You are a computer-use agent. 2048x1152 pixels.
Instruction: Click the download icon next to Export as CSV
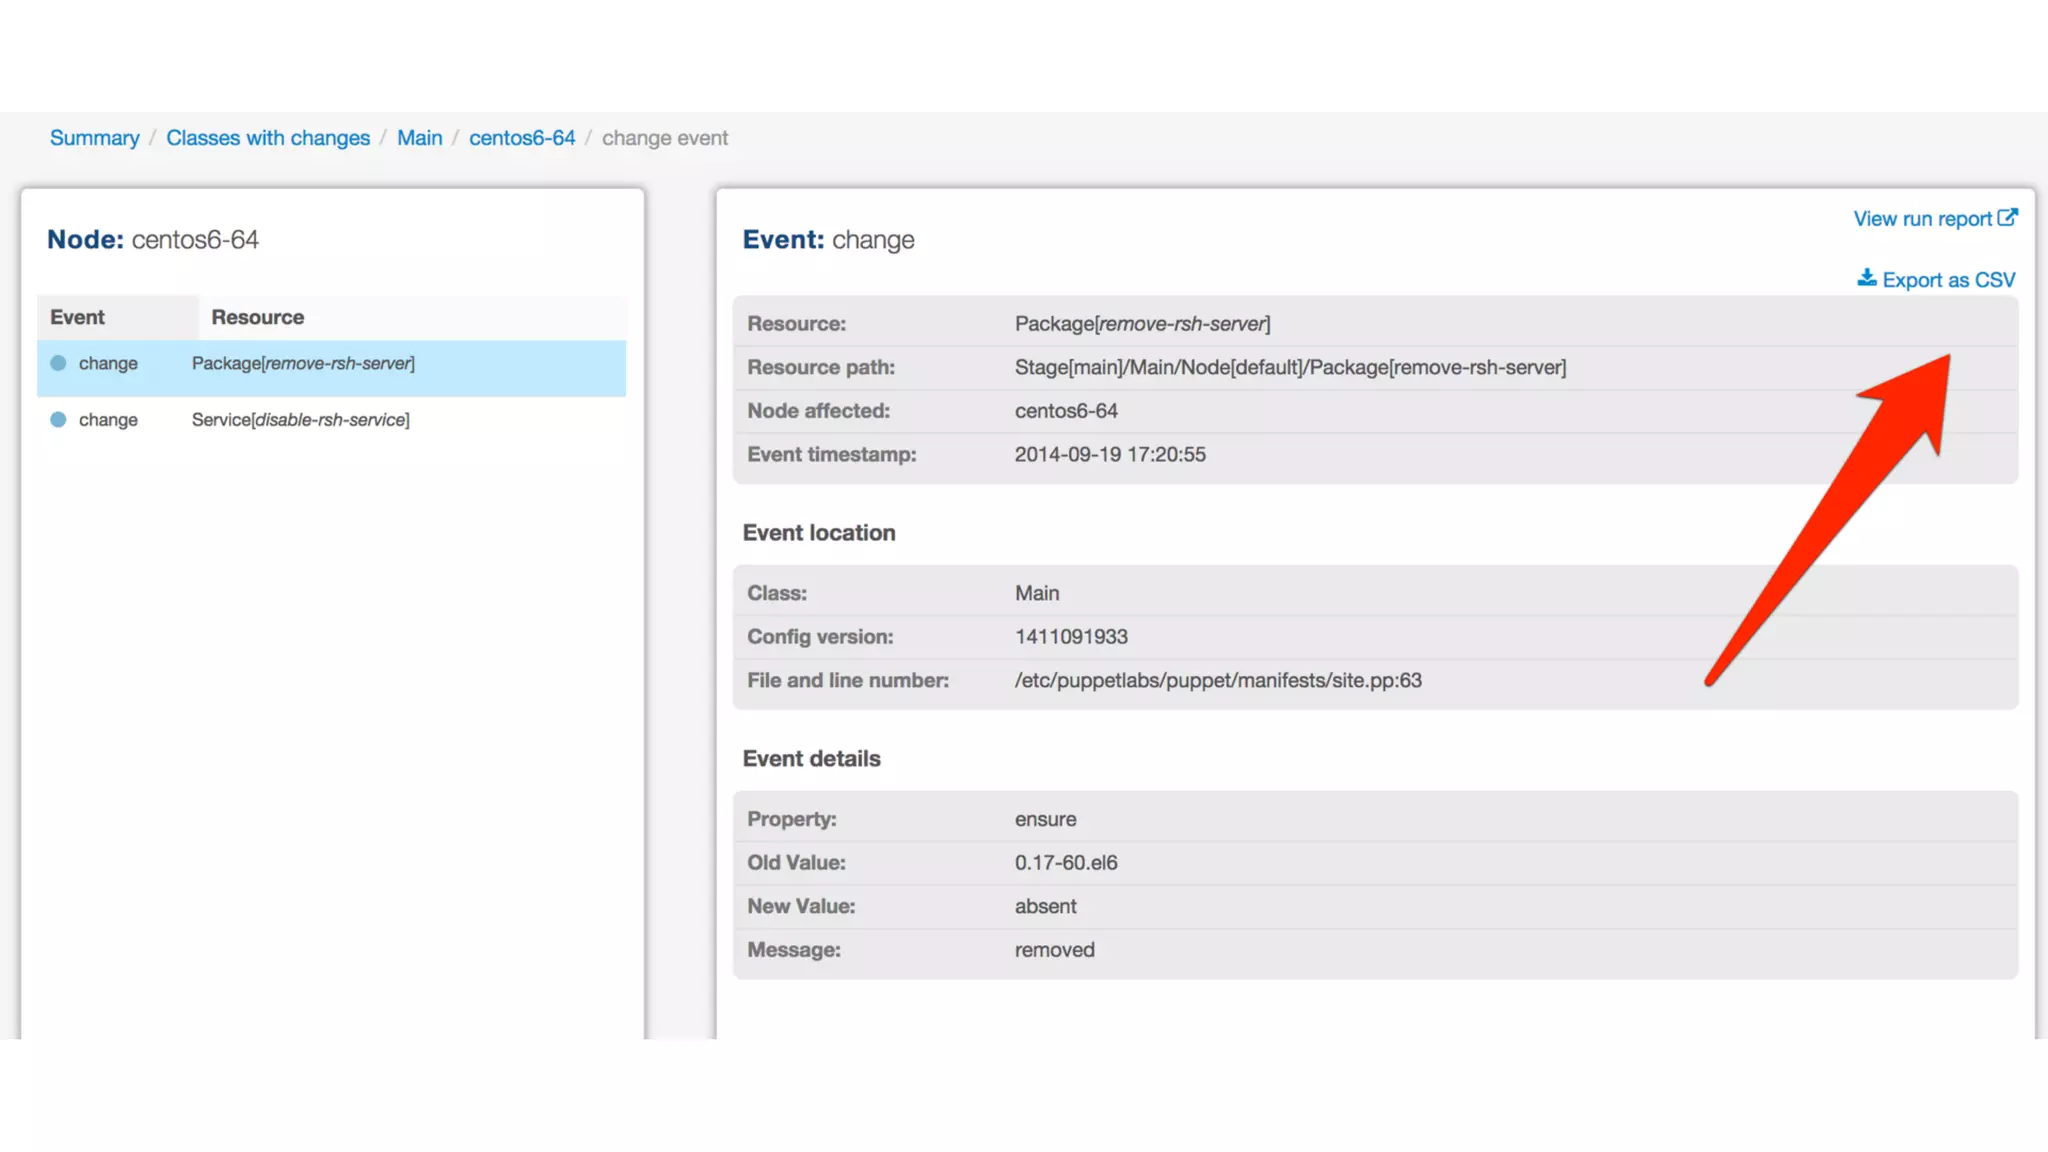pyautogui.click(x=1866, y=278)
